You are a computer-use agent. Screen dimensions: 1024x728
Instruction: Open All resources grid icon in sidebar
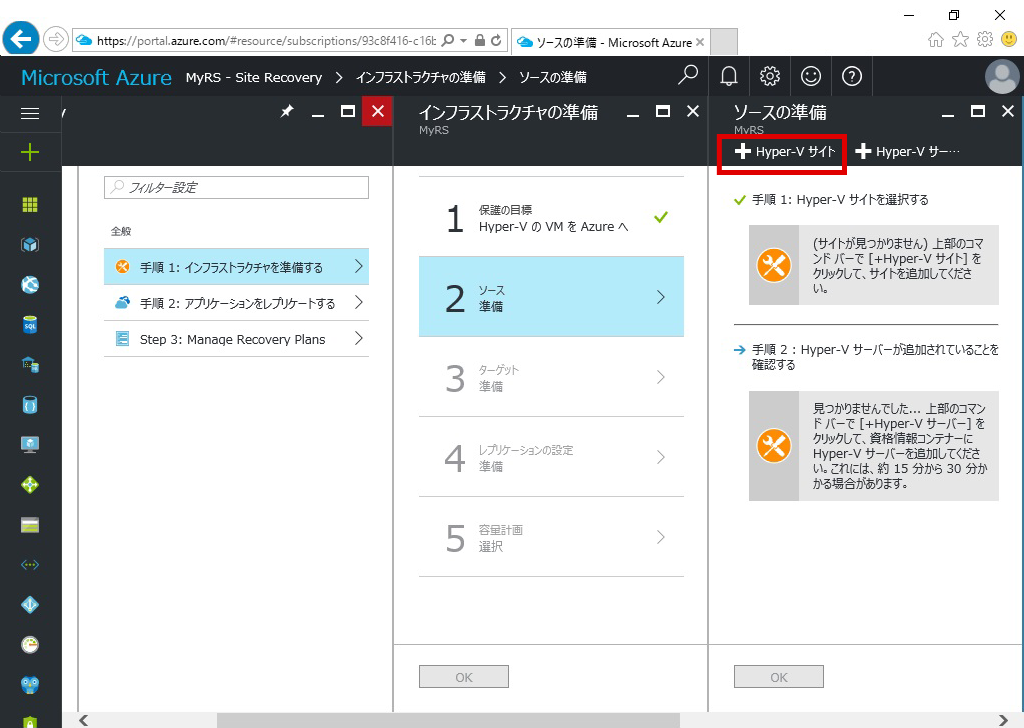pyautogui.click(x=30, y=205)
